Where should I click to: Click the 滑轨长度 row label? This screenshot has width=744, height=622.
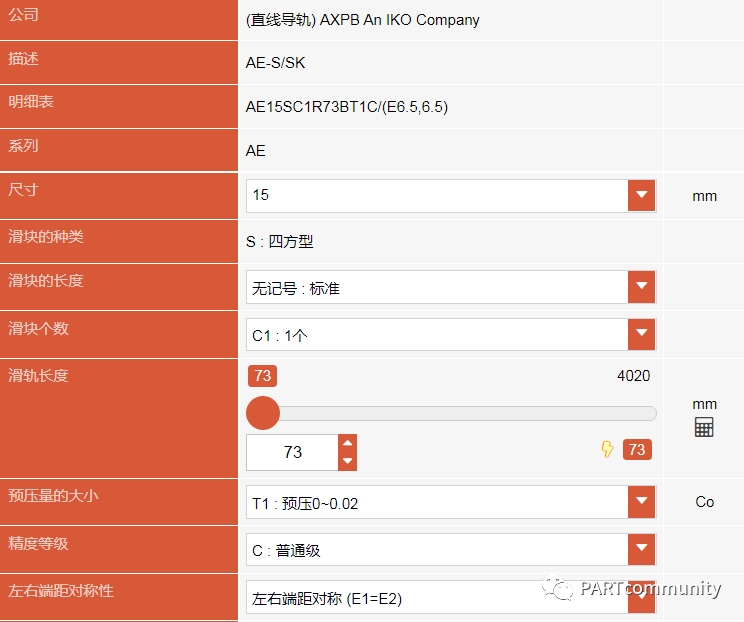pyautogui.click(x=38, y=376)
